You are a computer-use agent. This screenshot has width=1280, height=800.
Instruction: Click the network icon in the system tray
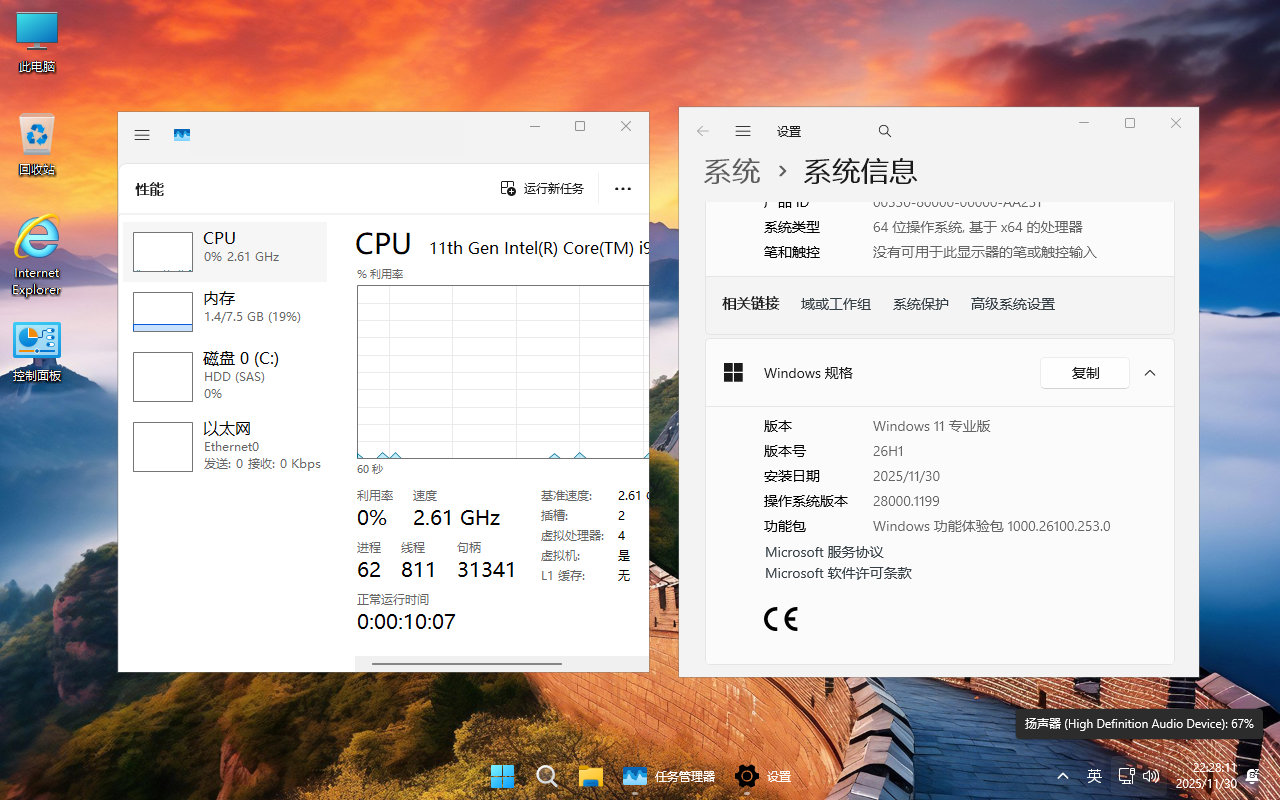click(x=1127, y=775)
